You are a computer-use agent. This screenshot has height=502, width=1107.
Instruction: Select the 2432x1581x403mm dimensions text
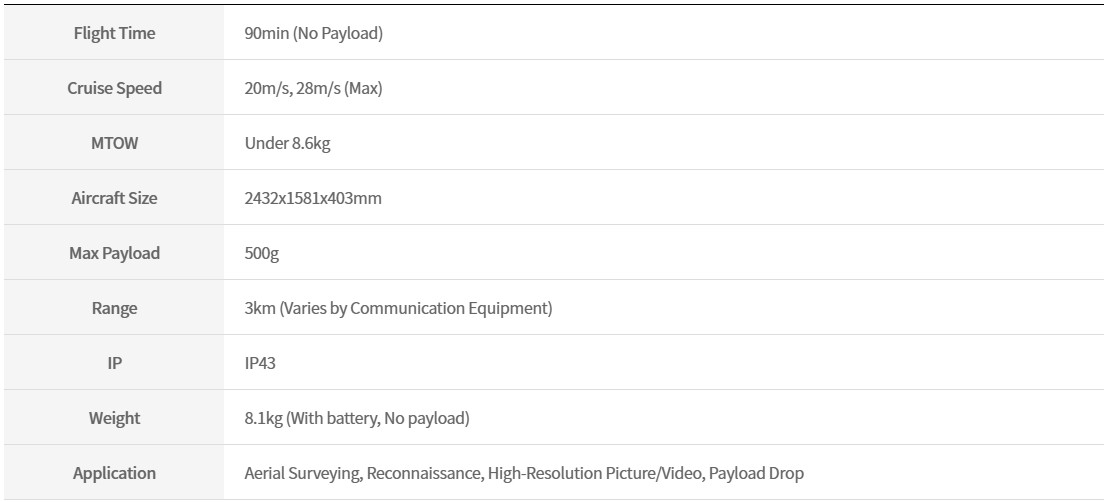[x=313, y=198]
